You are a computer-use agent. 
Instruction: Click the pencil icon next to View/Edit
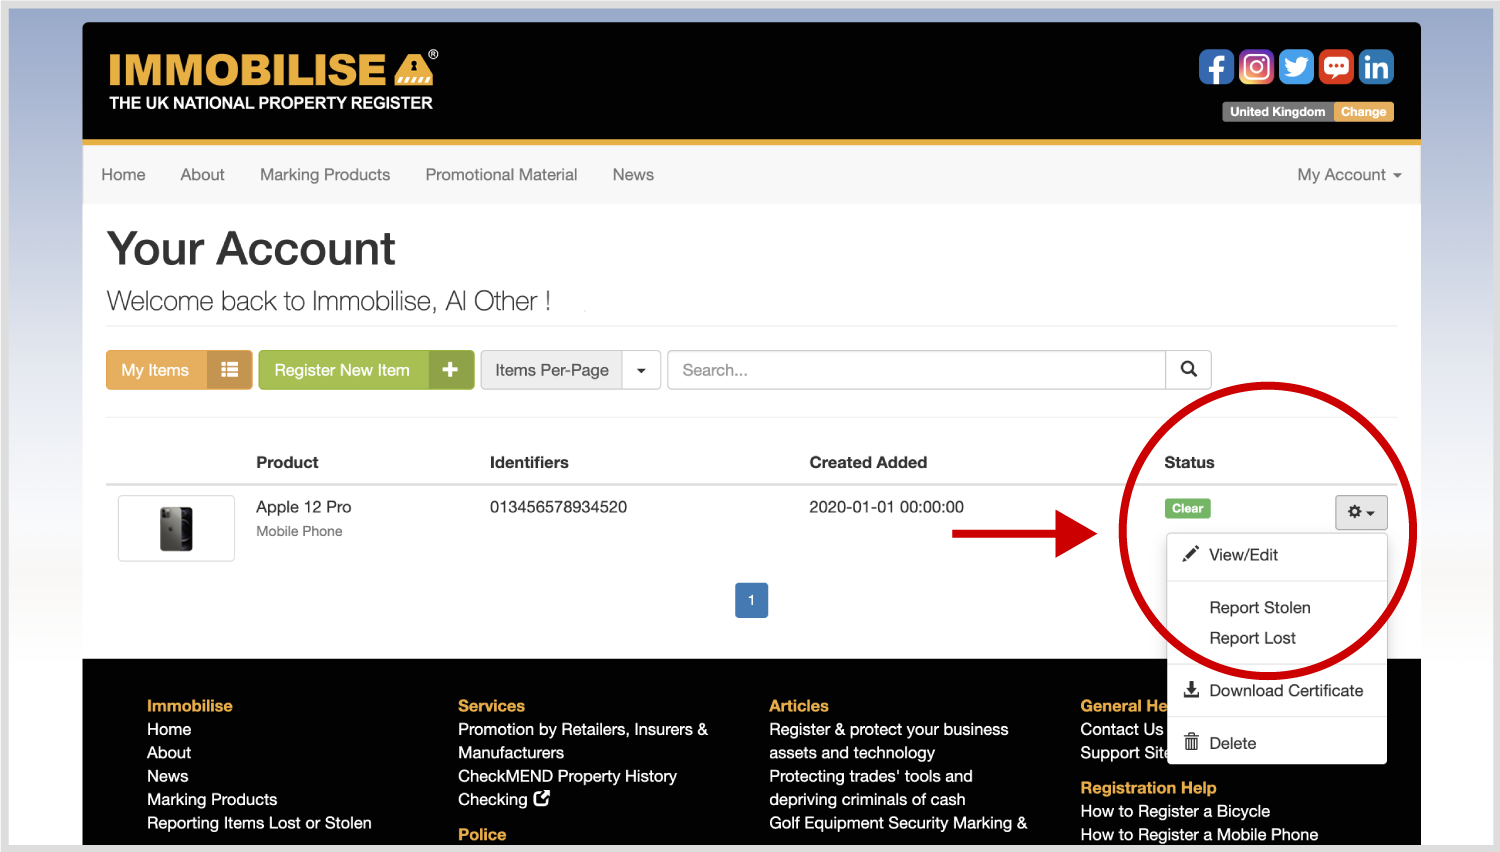click(x=1191, y=554)
